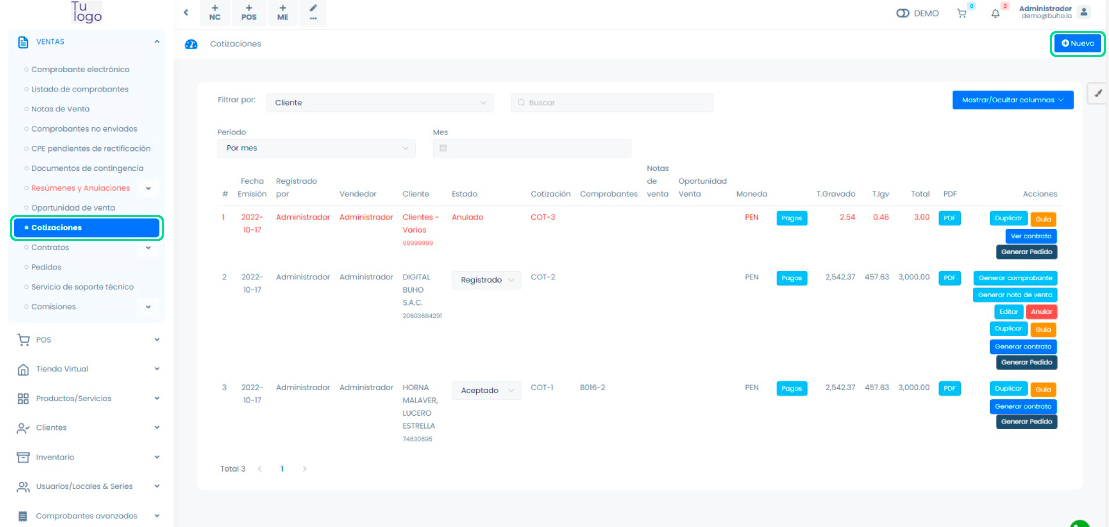This screenshot has width=1109, height=527.
Task: Open the paintbrush theme settings icon
Action: [1097, 93]
